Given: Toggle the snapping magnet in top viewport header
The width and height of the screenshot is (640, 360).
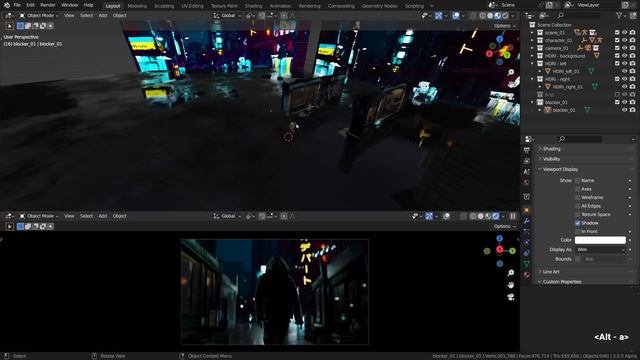Looking at the screenshot, I should pyautogui.click(x=262, y=16).
